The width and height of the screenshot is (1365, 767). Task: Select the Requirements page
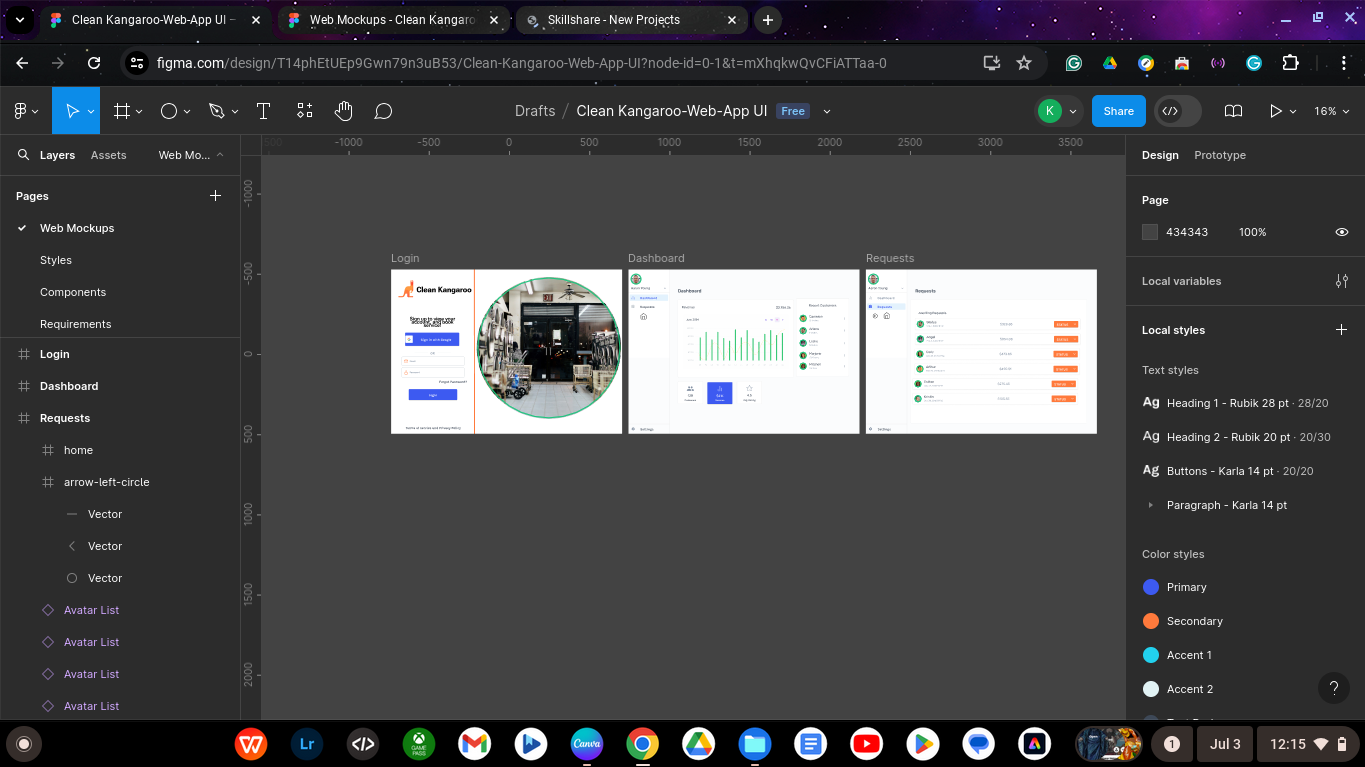76,324
